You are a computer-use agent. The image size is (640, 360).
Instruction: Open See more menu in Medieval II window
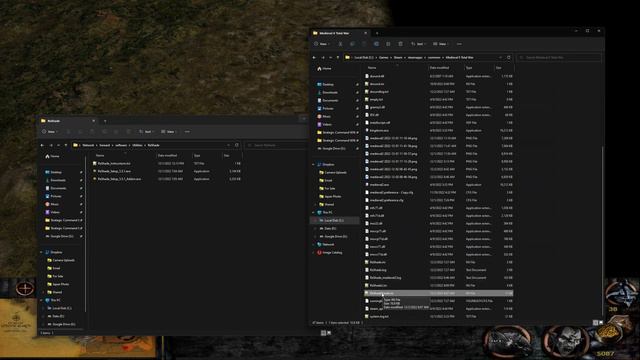pyautogui.click(x=459, y=44)
